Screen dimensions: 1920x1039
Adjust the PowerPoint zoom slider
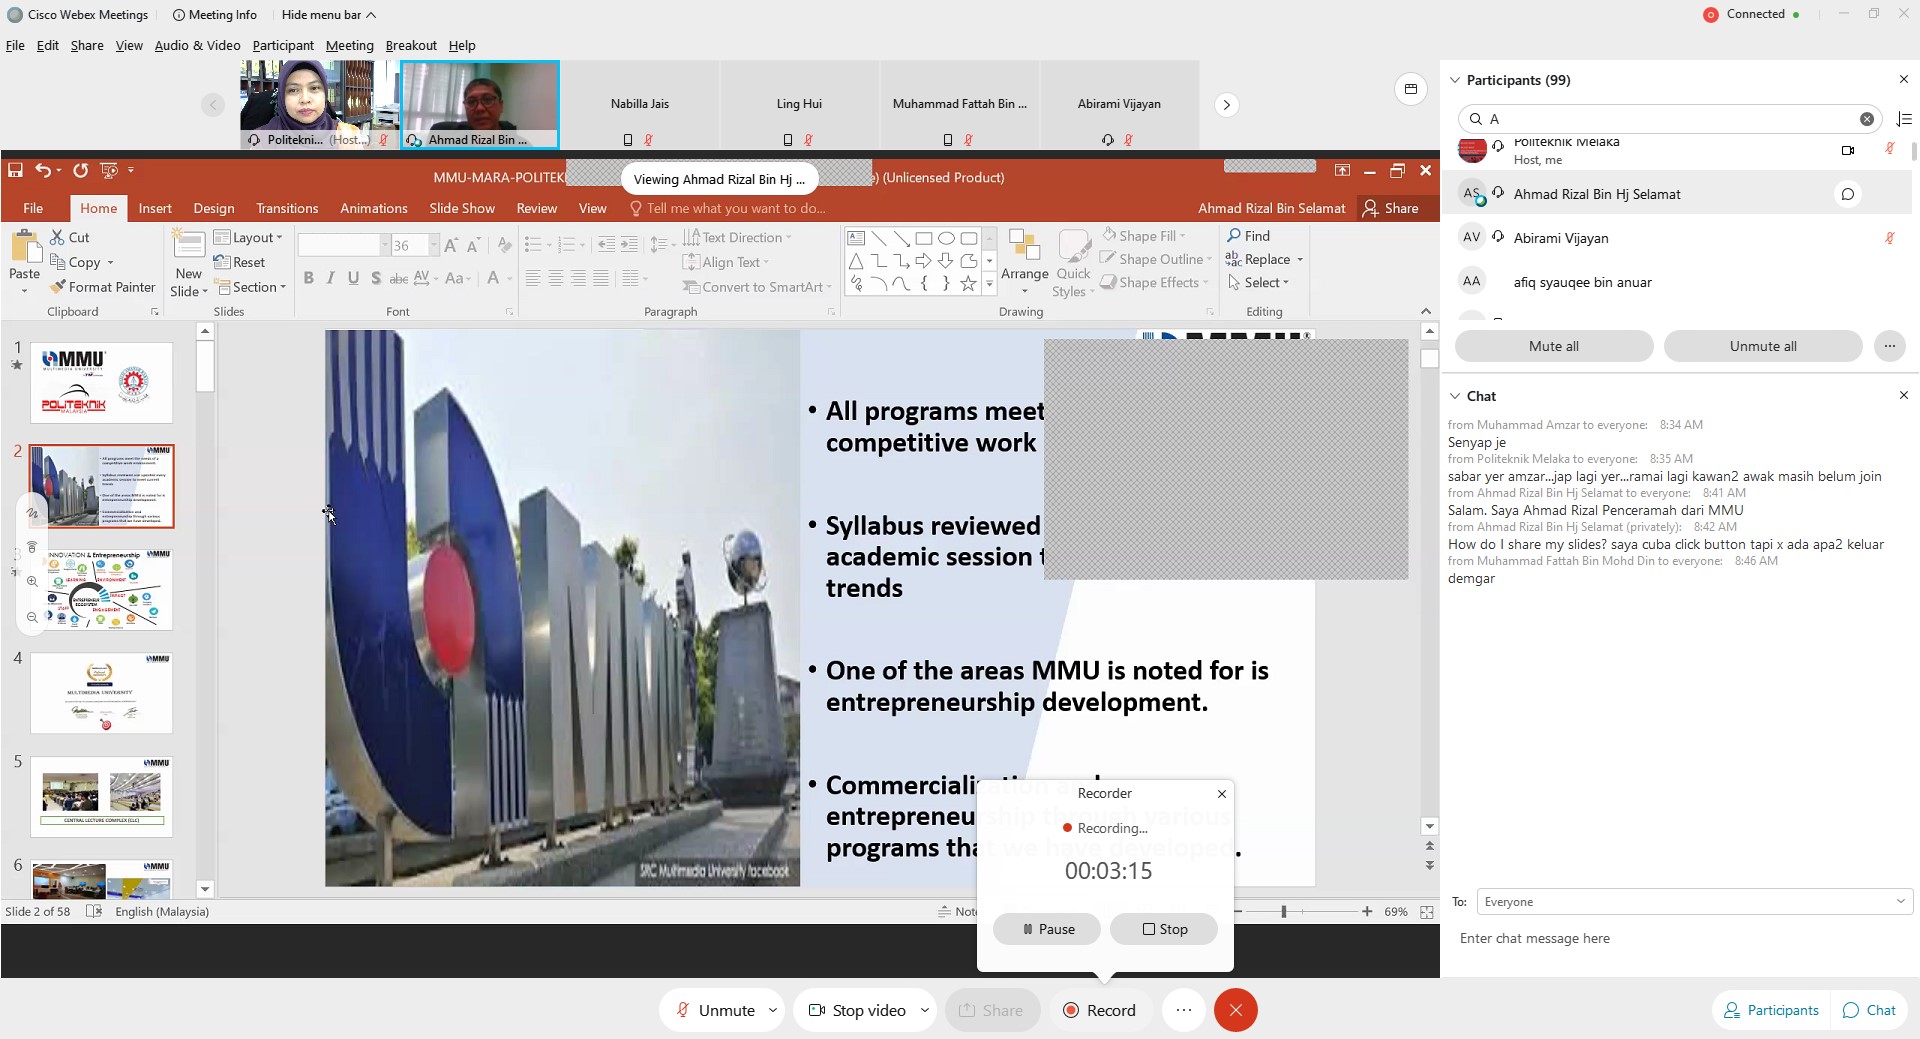pyautogui.click(x=1284, y=912)
